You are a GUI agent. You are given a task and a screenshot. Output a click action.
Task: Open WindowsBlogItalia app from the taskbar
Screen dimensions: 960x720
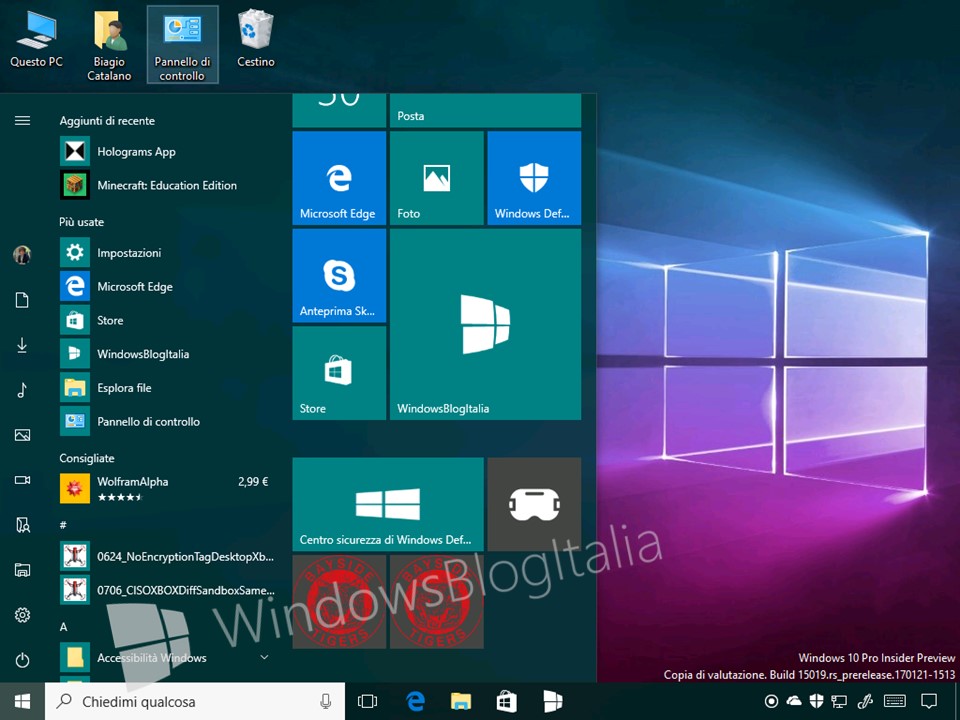click(552, 702)
